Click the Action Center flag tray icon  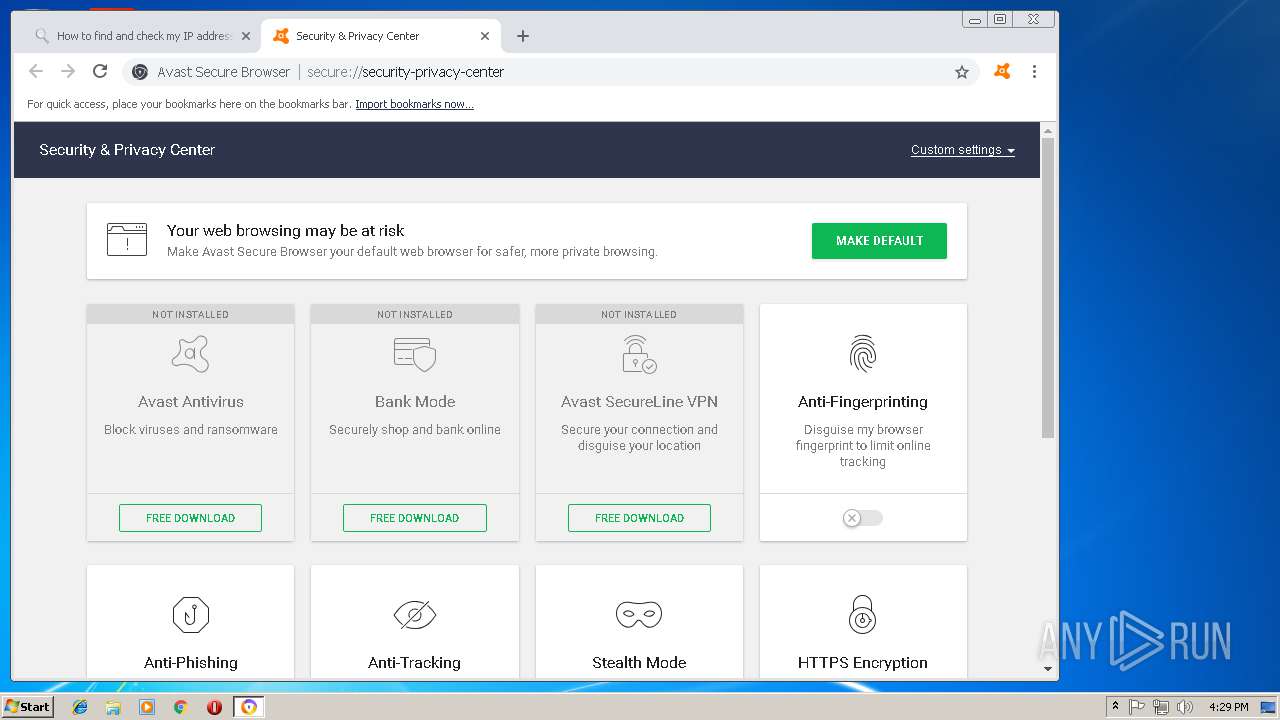pyautogui.click(x=1138, y=707)
